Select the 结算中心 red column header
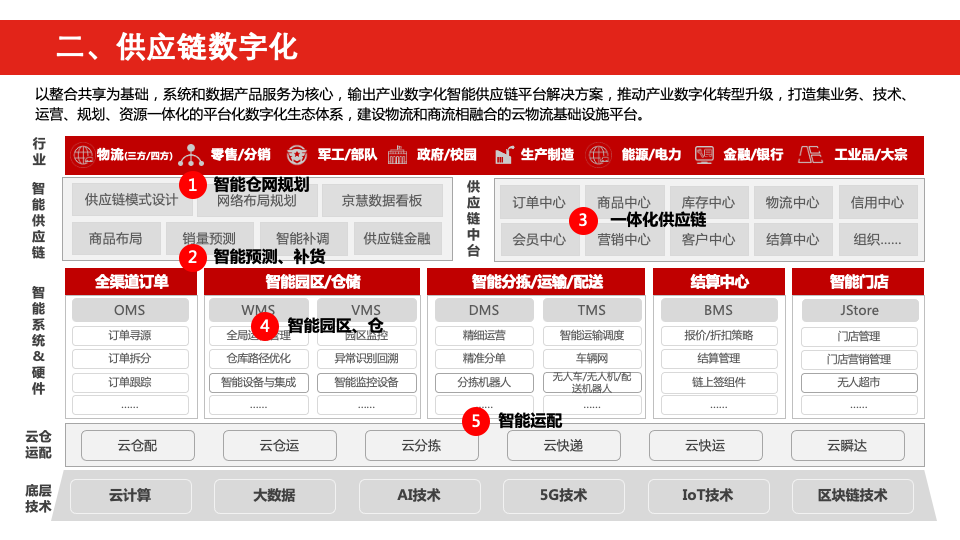The height and width of the screenshot is (540, 960). 719,282
